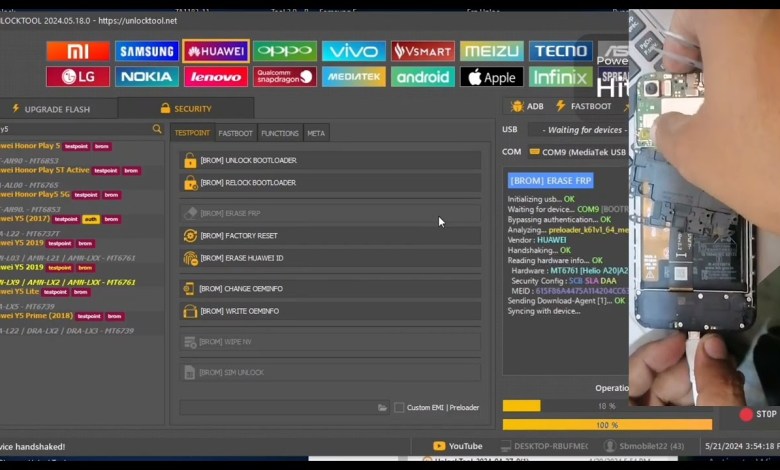Click the YouTube icon in status bar

point(439,446)
